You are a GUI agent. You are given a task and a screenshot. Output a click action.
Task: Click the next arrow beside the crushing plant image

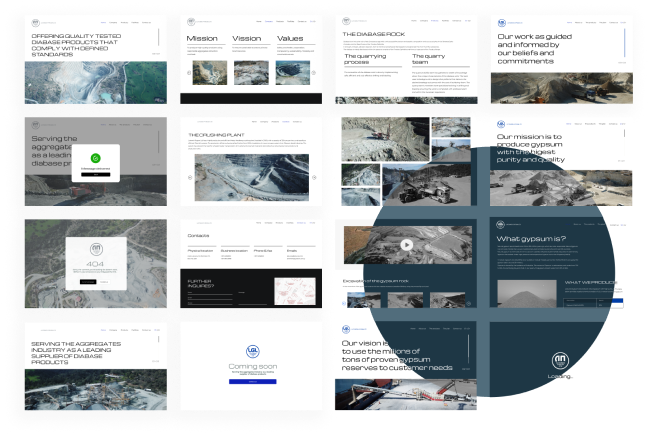(314, 177)
